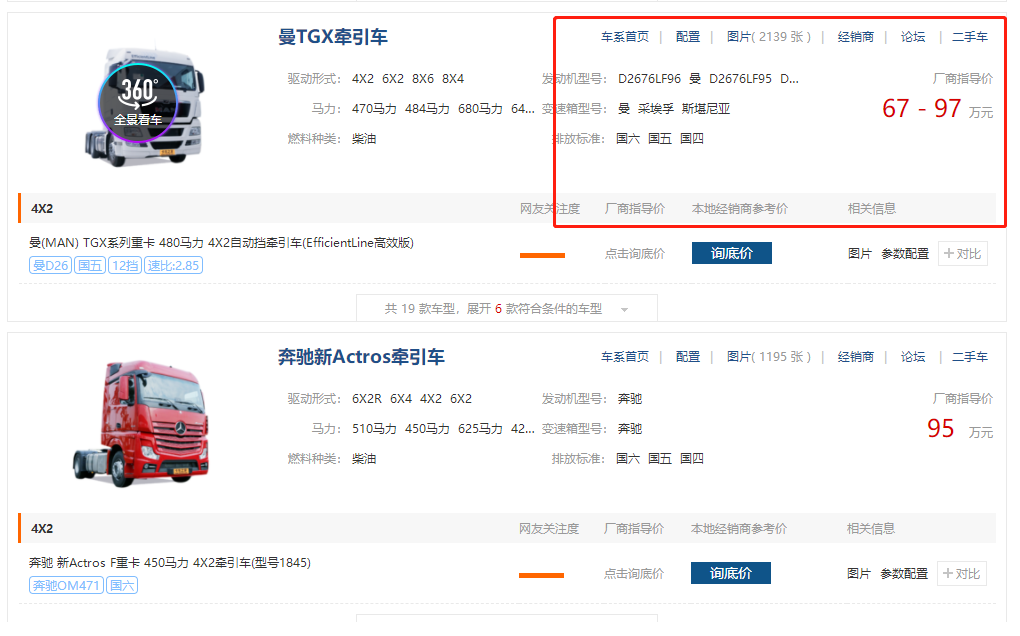1020x636 pixels.
Task: Click the red Actros truck thumbnail
Action: tap(142, 423)
